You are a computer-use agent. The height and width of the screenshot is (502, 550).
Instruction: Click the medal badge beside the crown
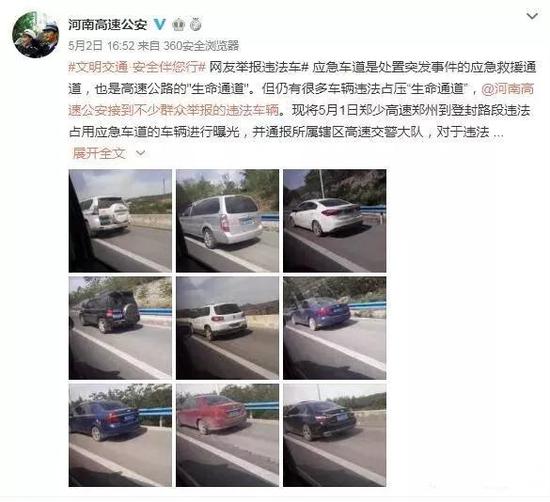[196, 25]
